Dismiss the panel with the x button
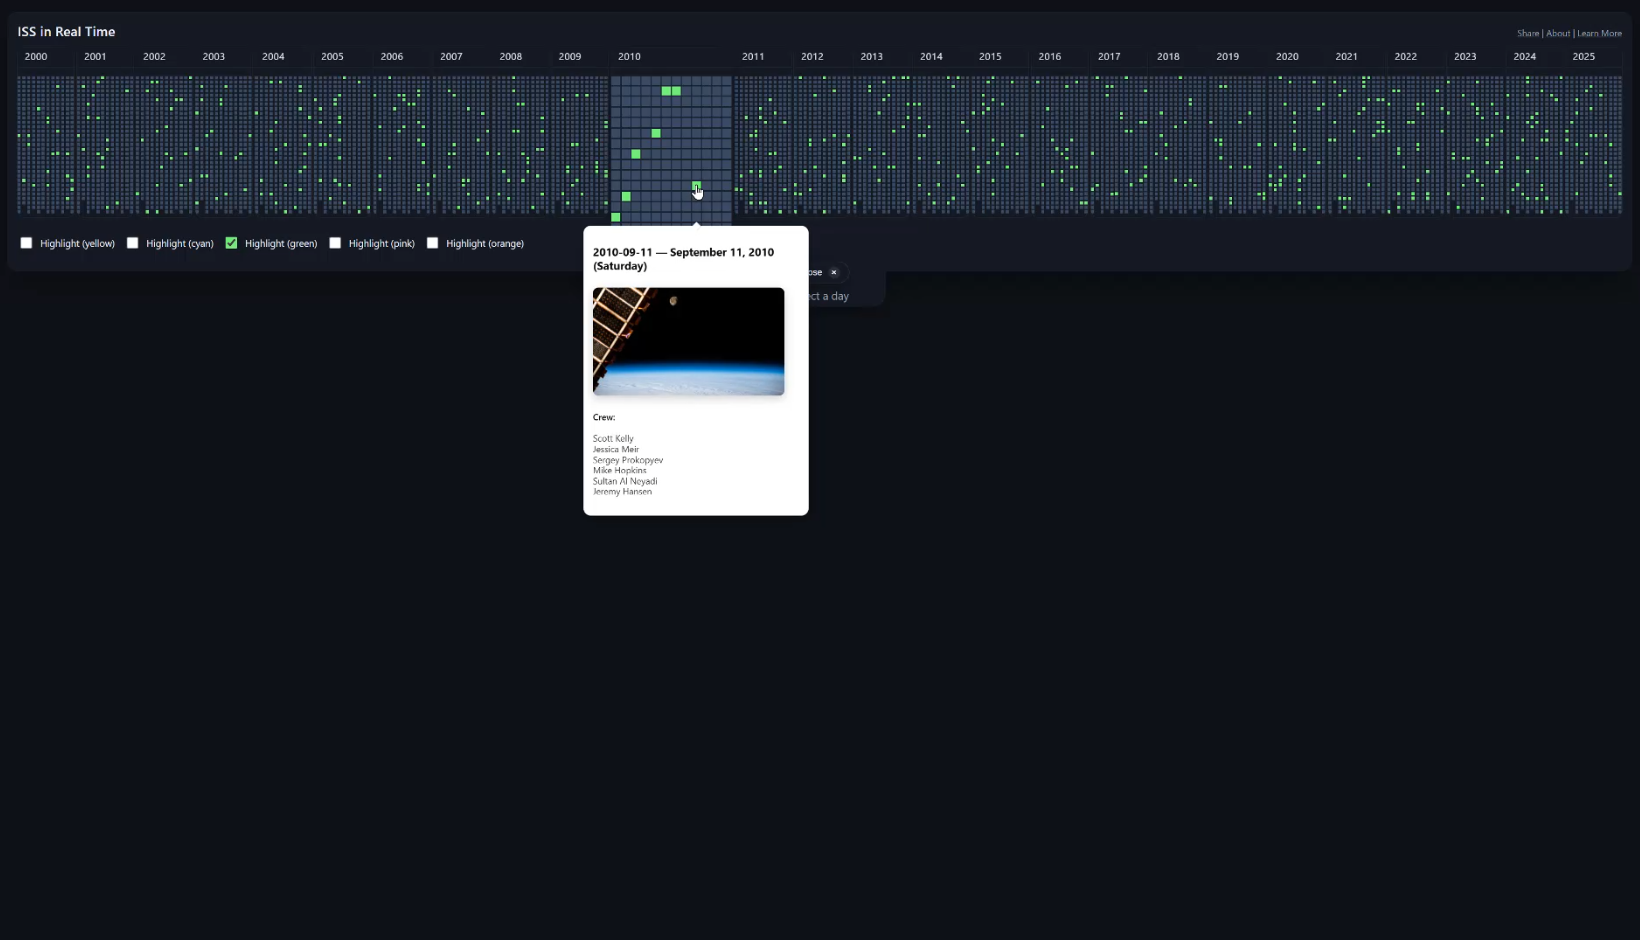This screenshot has width=1640, height=940. click(x=834, y=272)
